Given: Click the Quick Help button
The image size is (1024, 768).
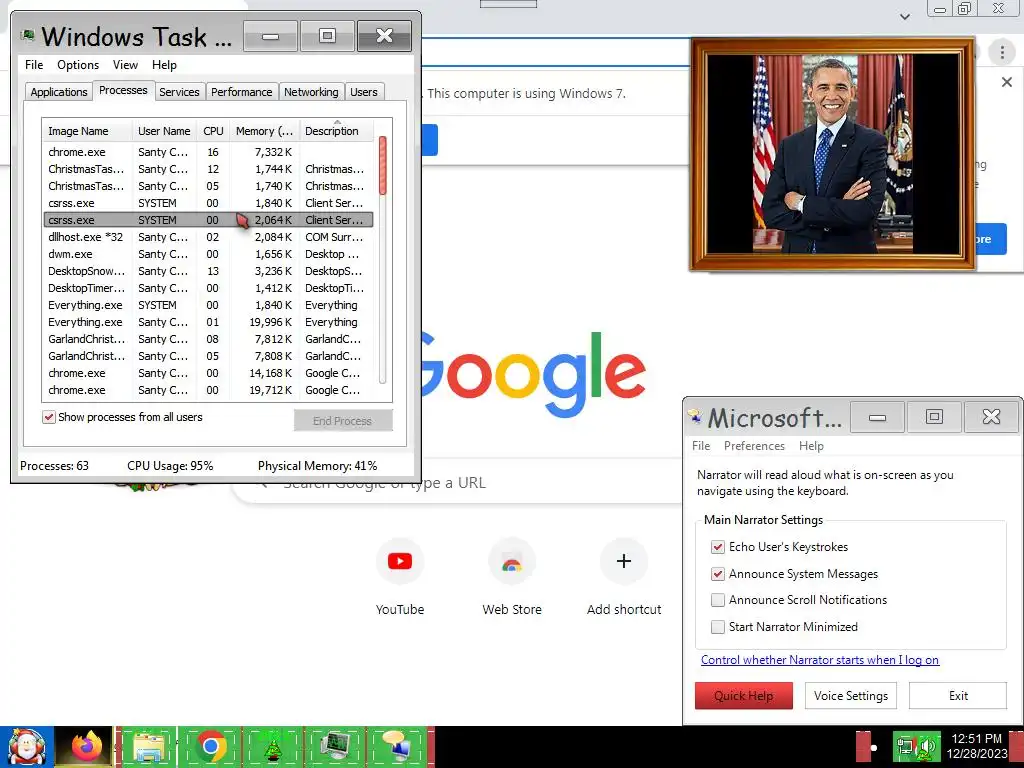Looking at the screenshot, I should (744, 696).
